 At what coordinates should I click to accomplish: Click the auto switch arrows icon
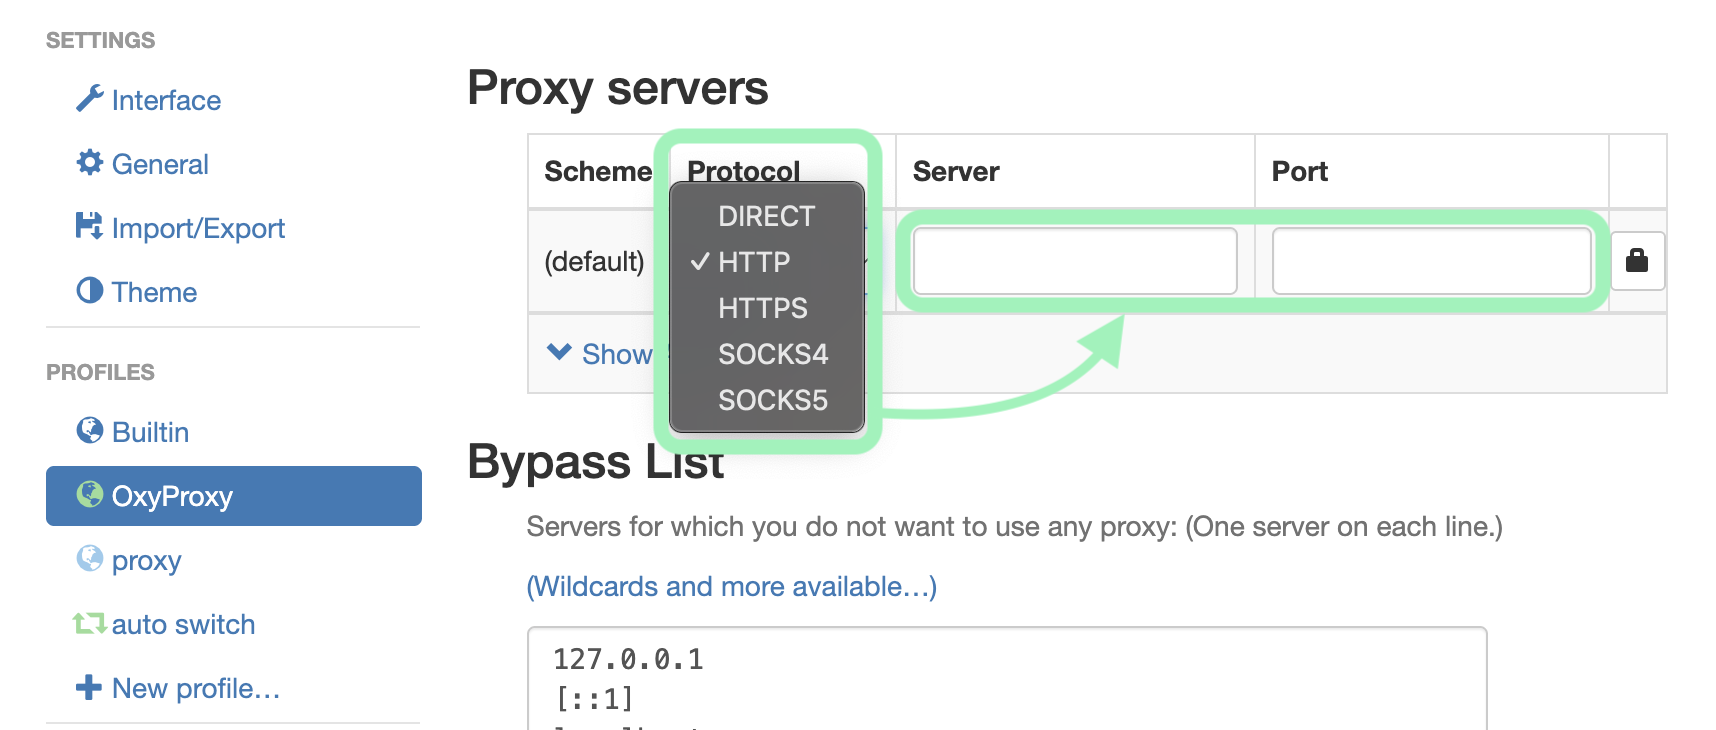click(89, 624)
